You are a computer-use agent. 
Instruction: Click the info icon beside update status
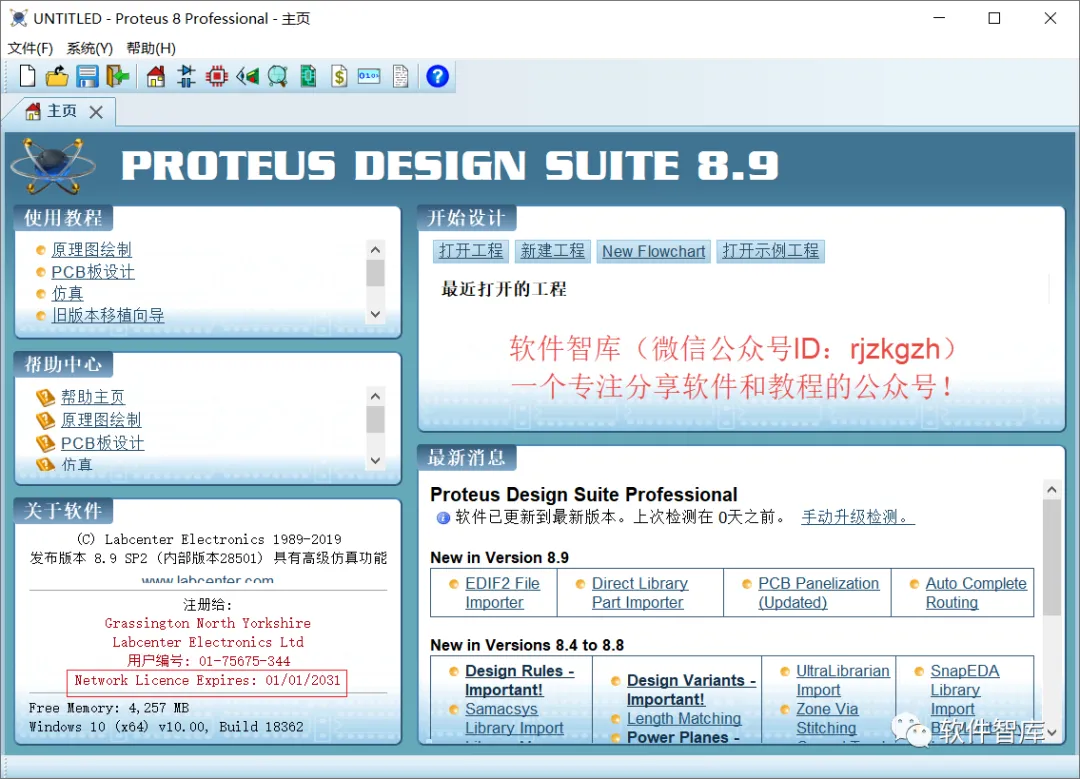point(443,518)
